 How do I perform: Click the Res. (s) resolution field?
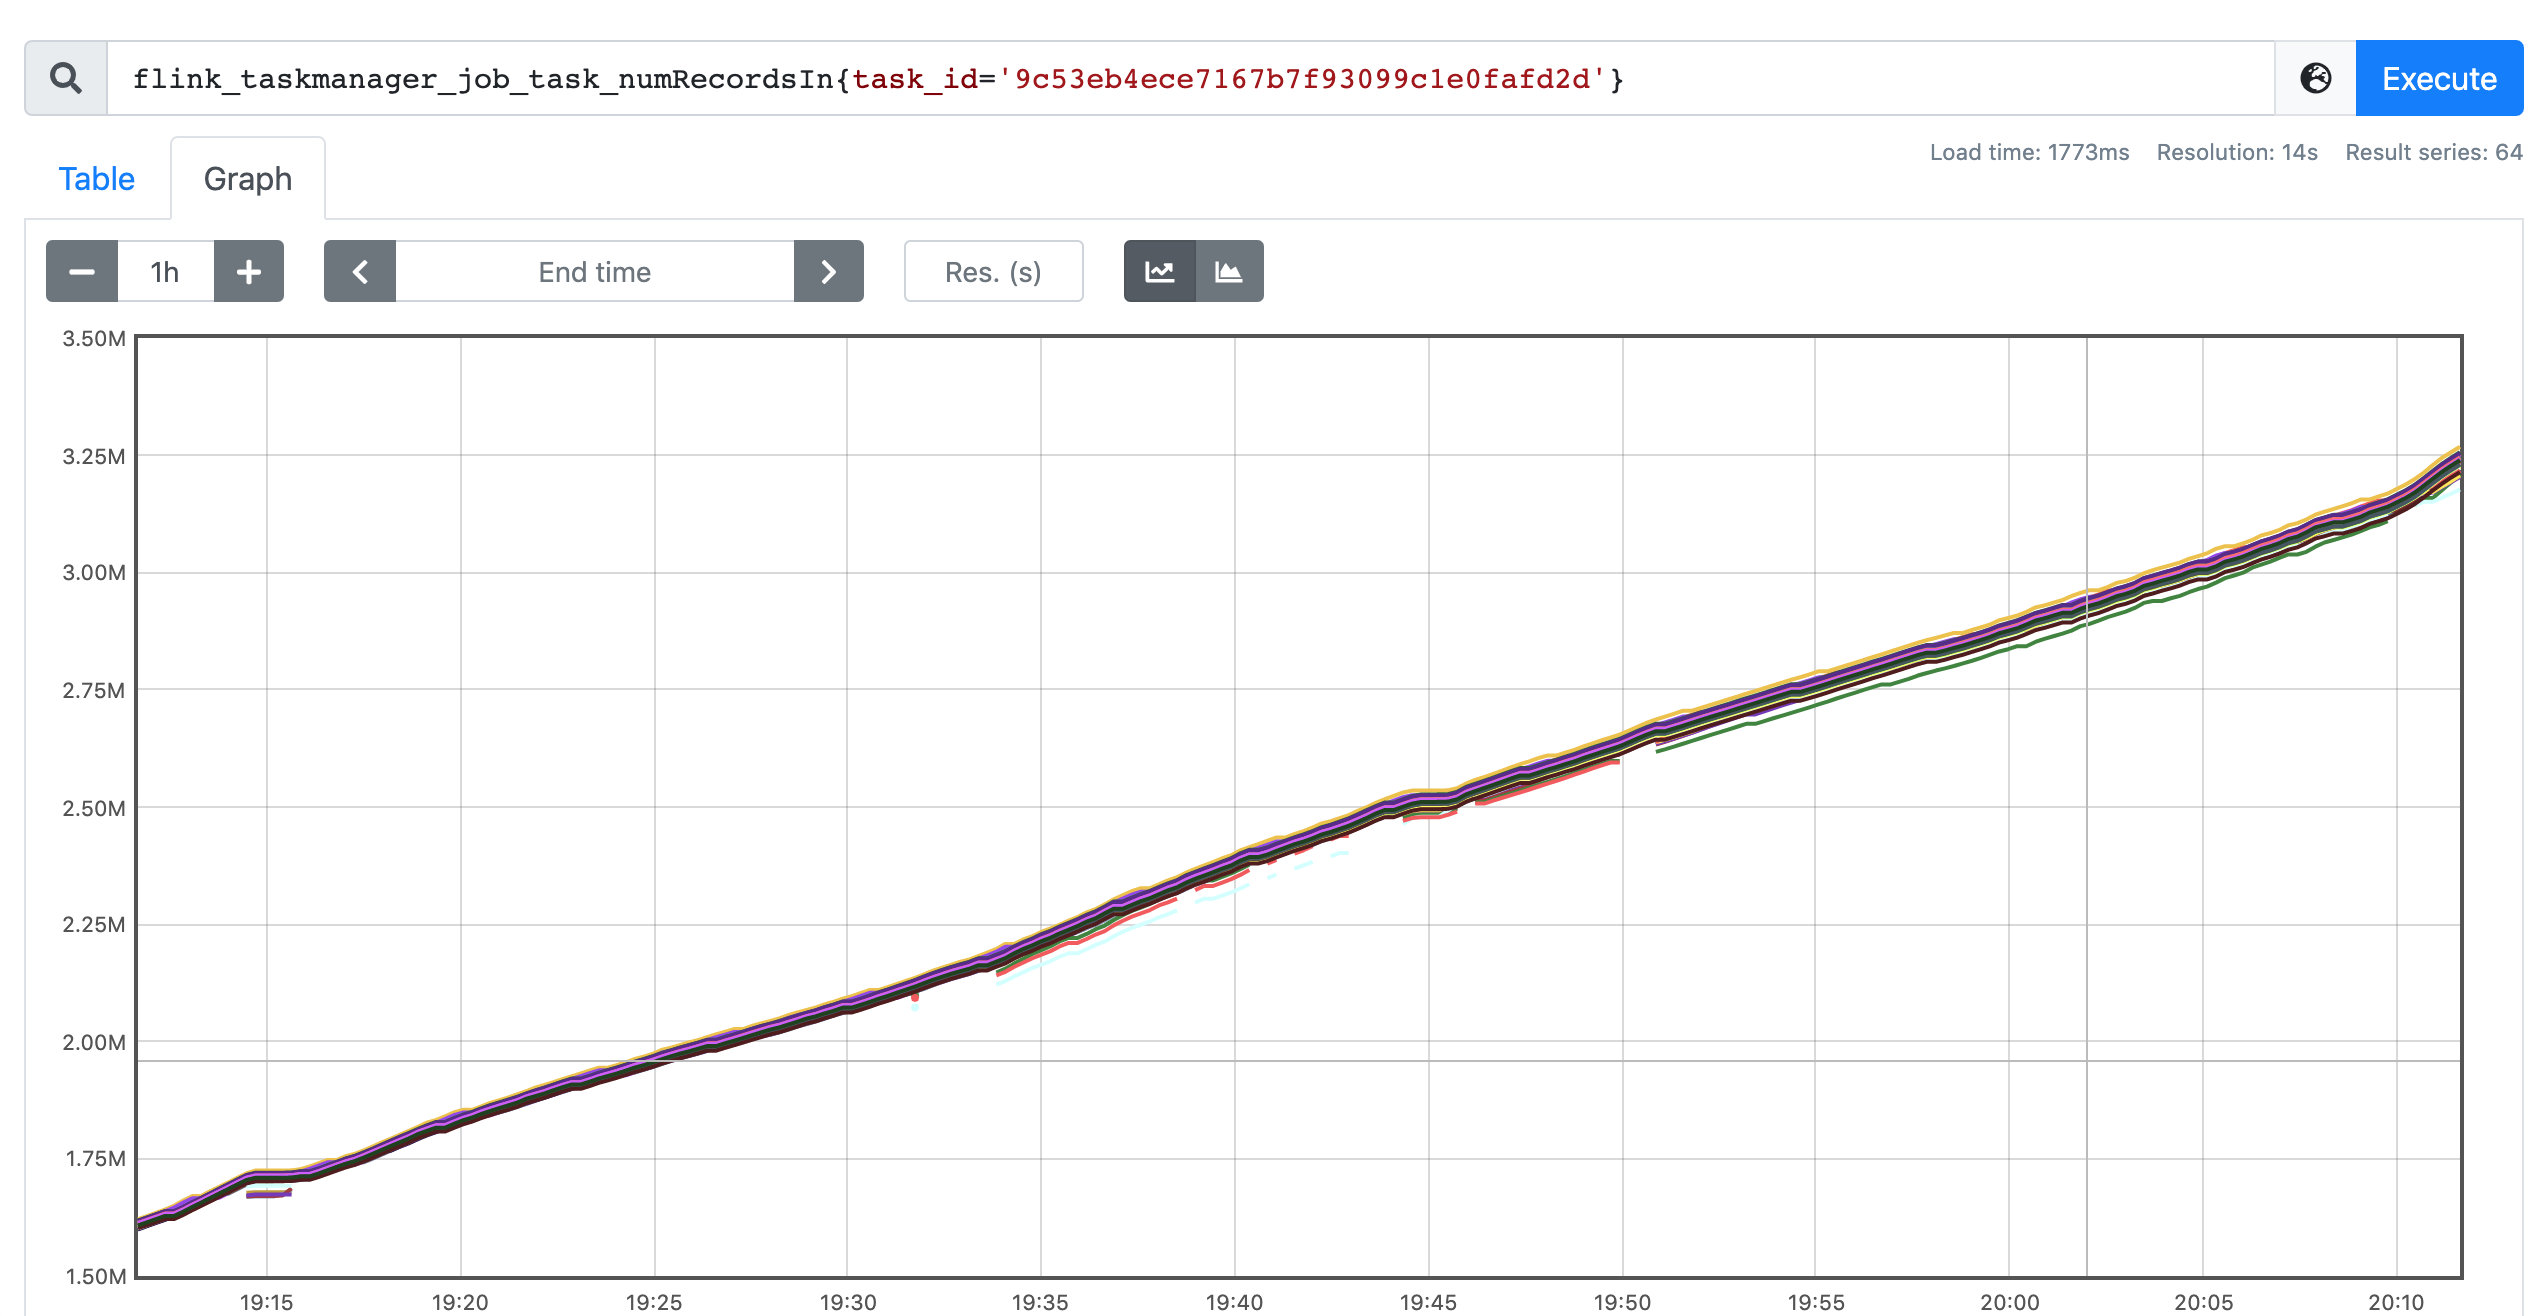pos(993,271)
